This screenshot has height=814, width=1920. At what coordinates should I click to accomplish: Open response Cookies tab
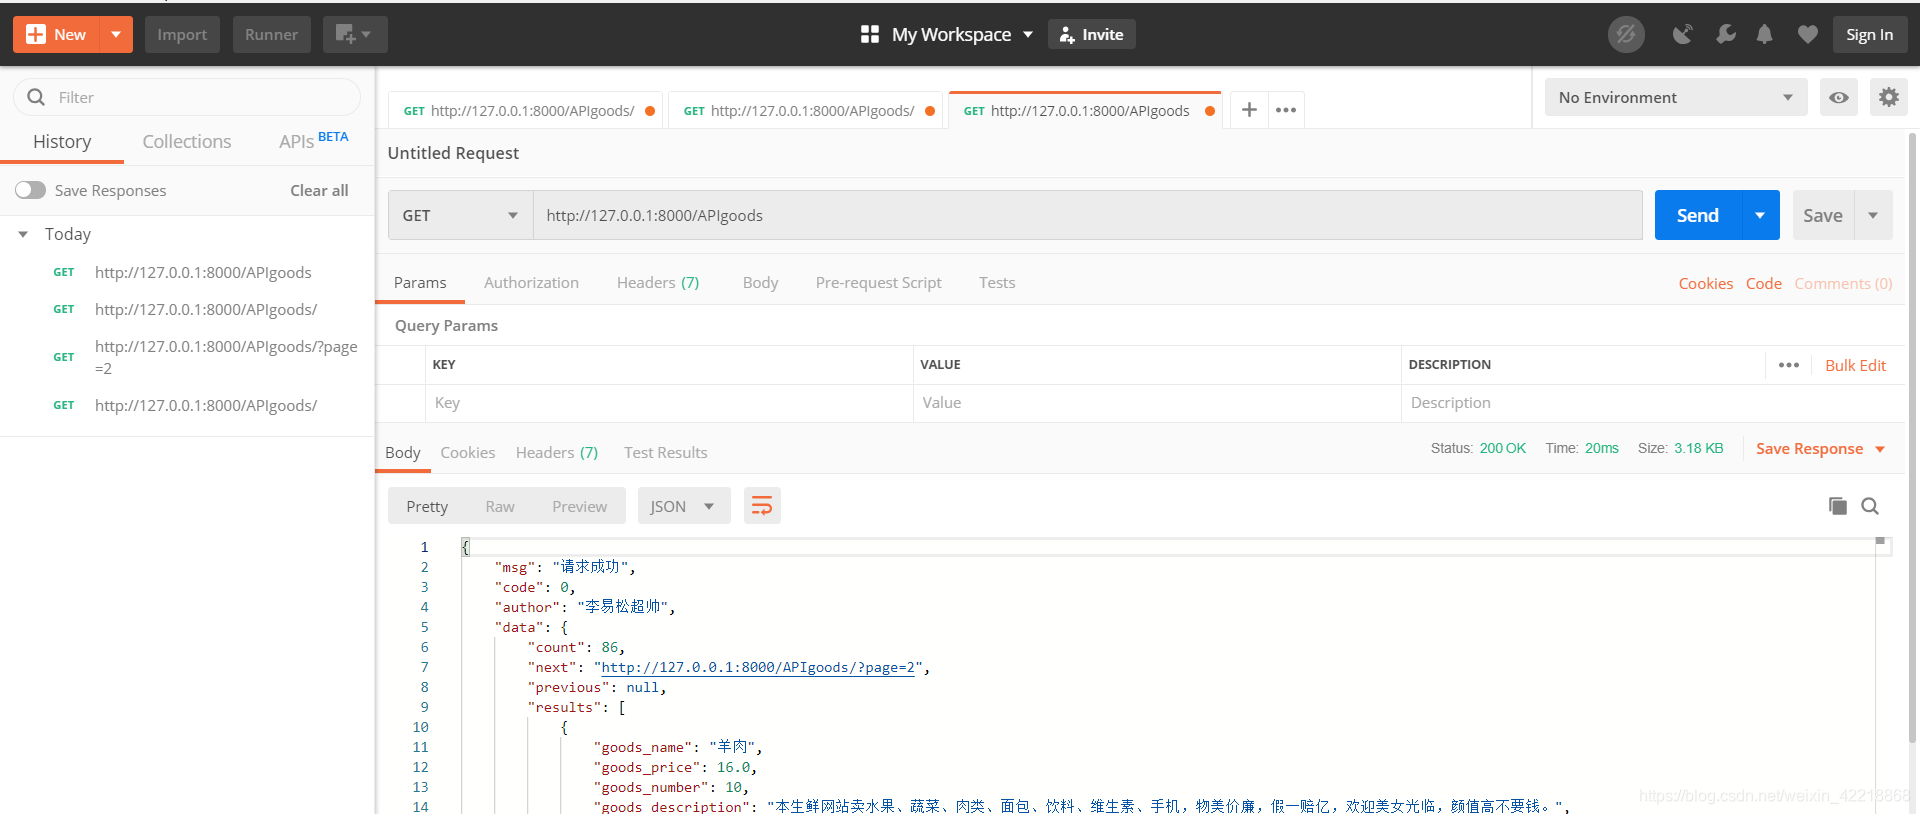[467, 453]
